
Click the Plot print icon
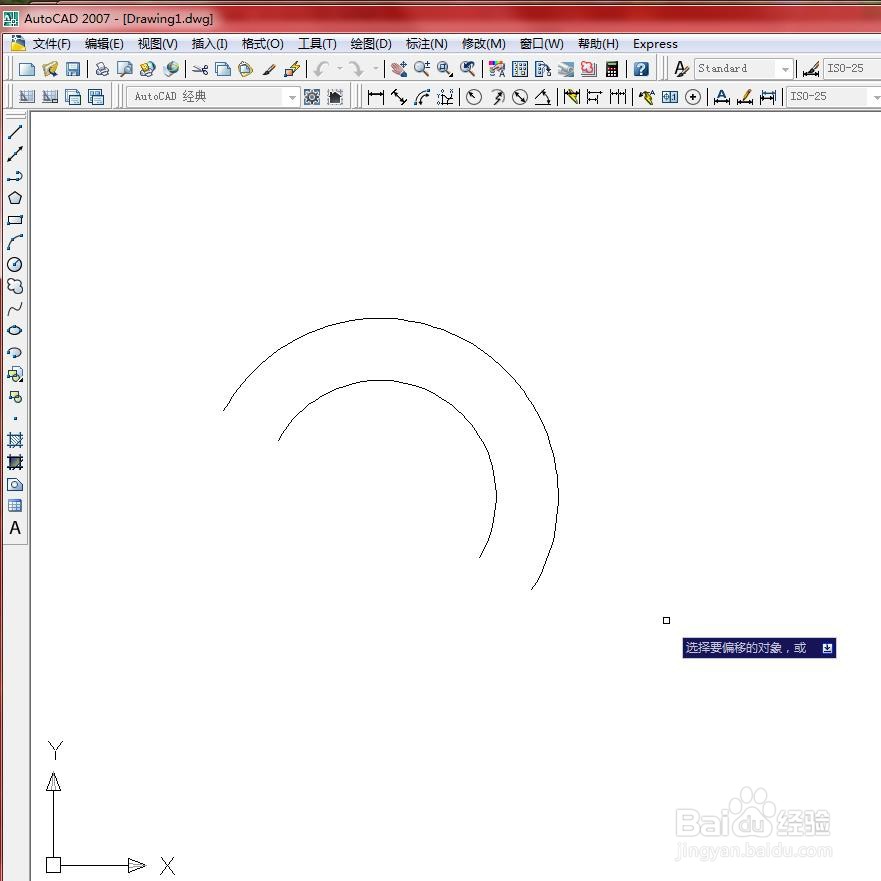(102, 69)
